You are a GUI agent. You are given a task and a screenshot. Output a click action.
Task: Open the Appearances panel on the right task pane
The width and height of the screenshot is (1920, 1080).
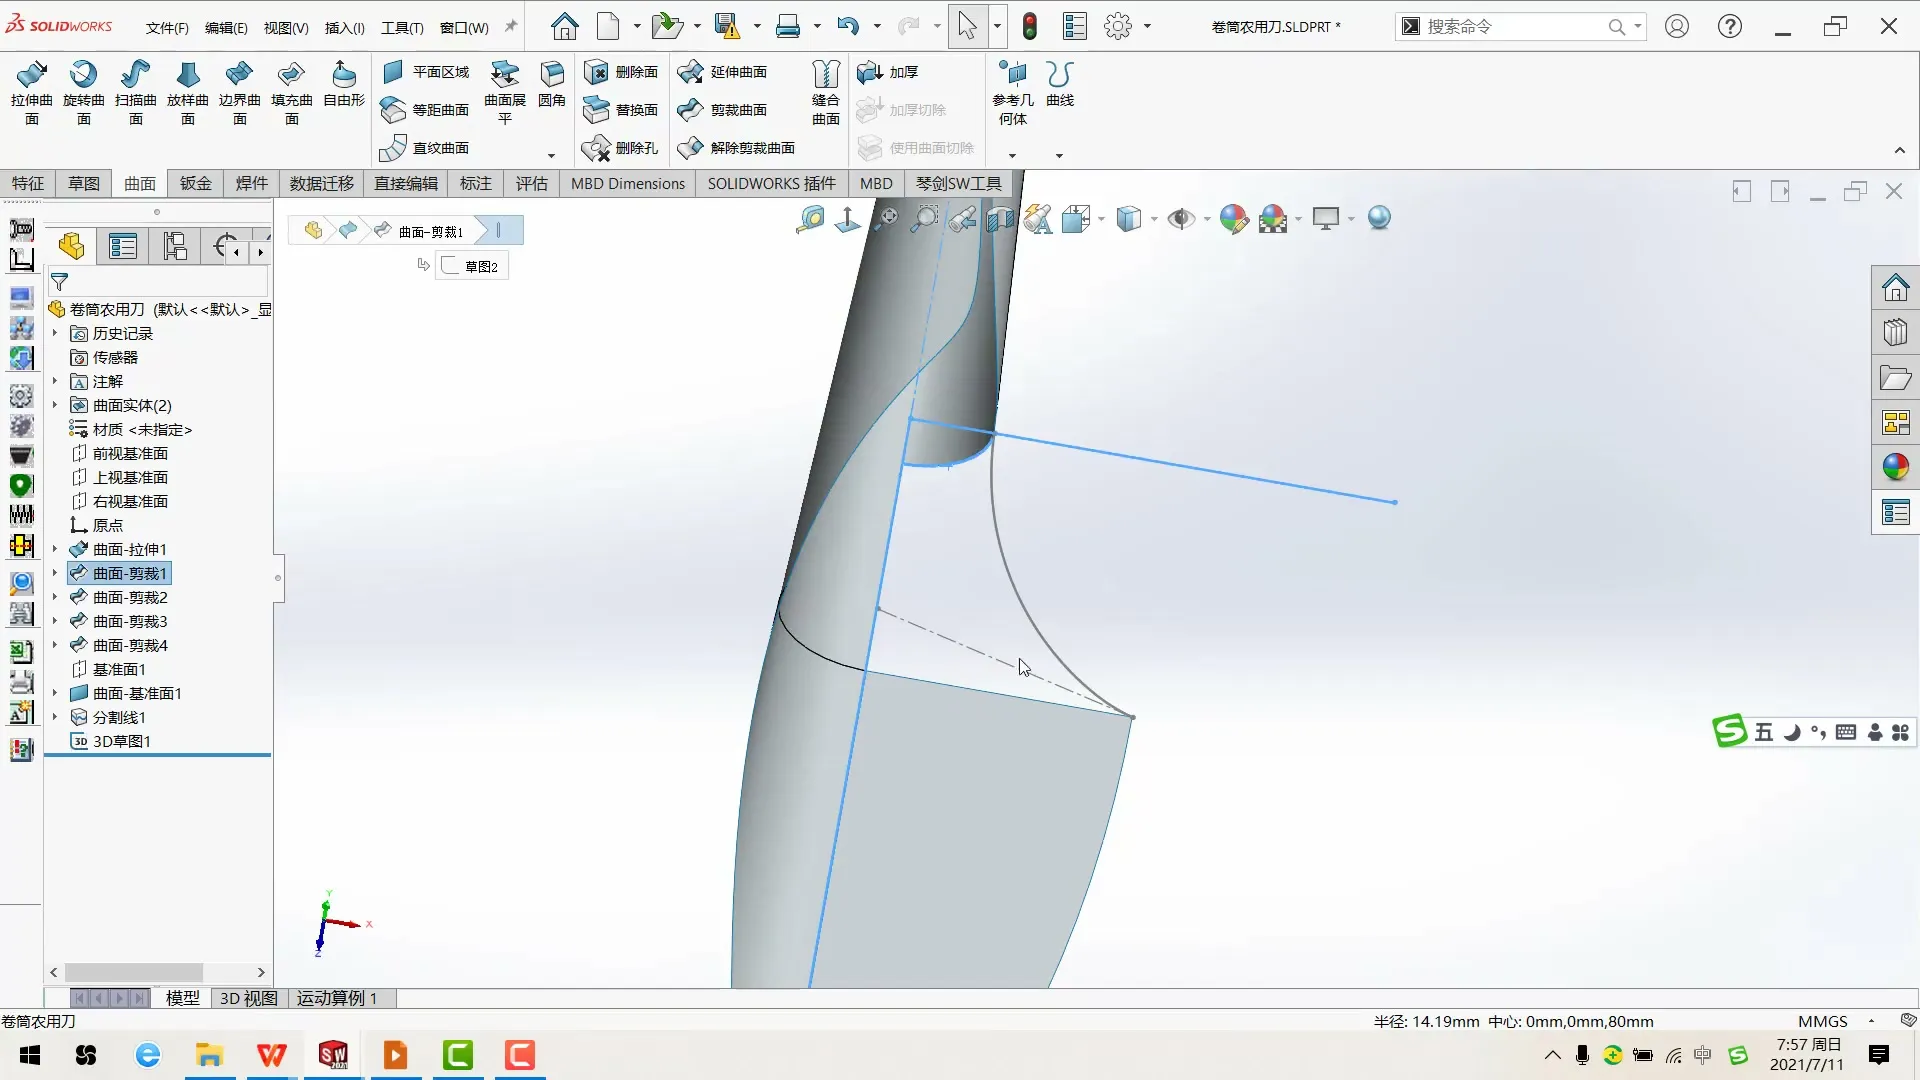(1897, 466)
